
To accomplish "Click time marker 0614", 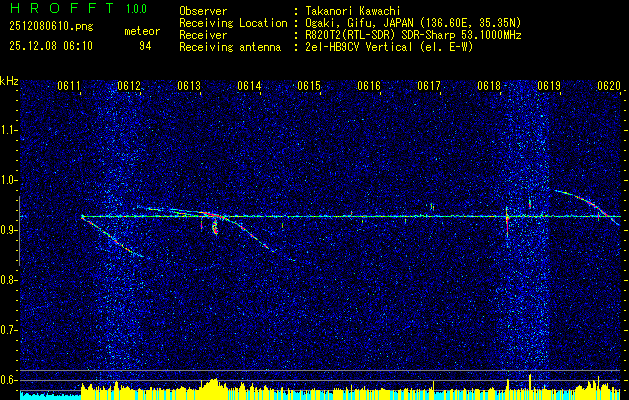I will tap(249, 86).
